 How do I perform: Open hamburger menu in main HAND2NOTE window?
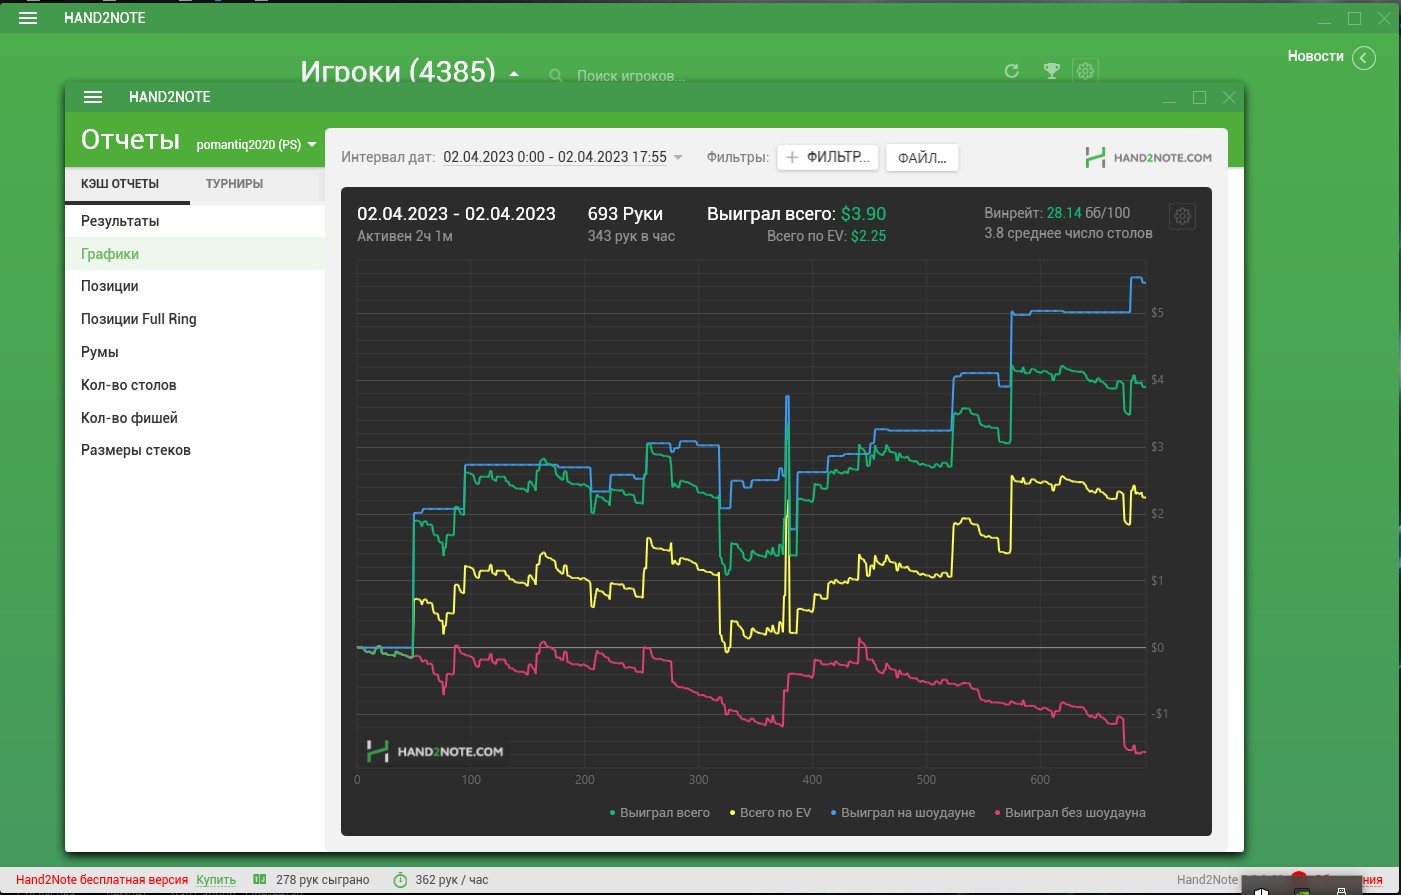pyautogui.click(x=28, y=18)
